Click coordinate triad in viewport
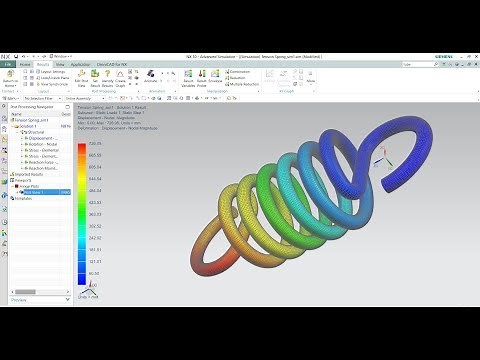 coord(384,159)
